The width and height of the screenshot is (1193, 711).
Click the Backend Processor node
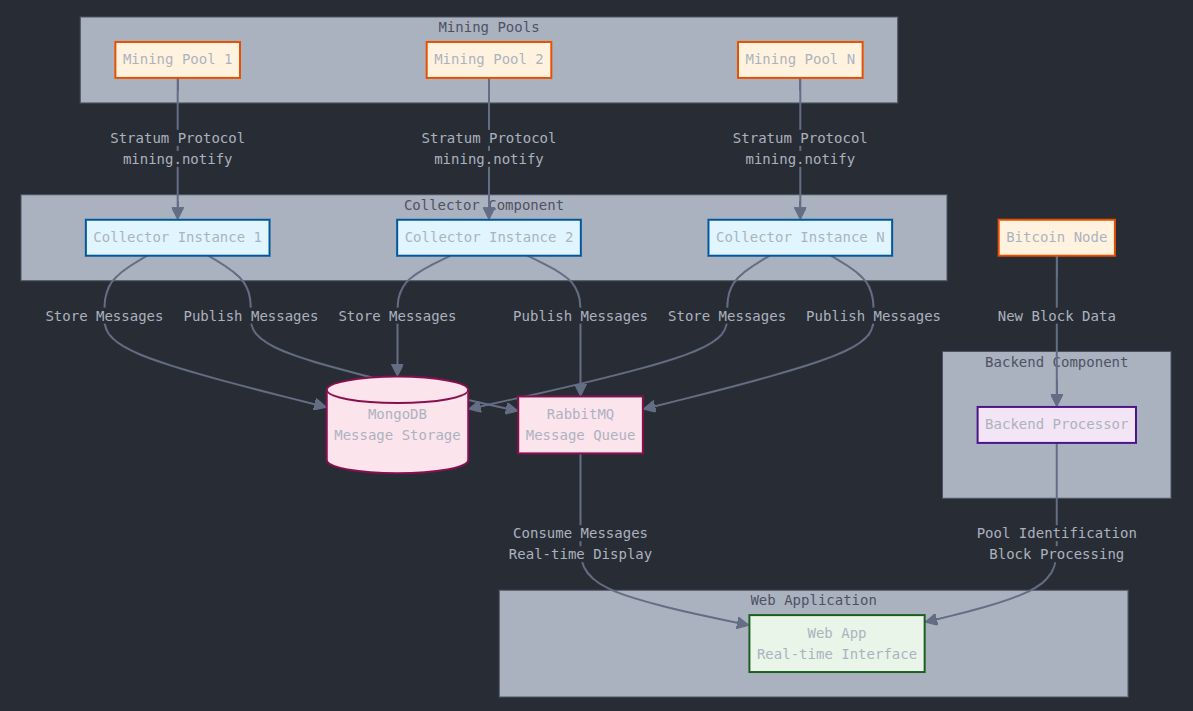click(1056, 425)
